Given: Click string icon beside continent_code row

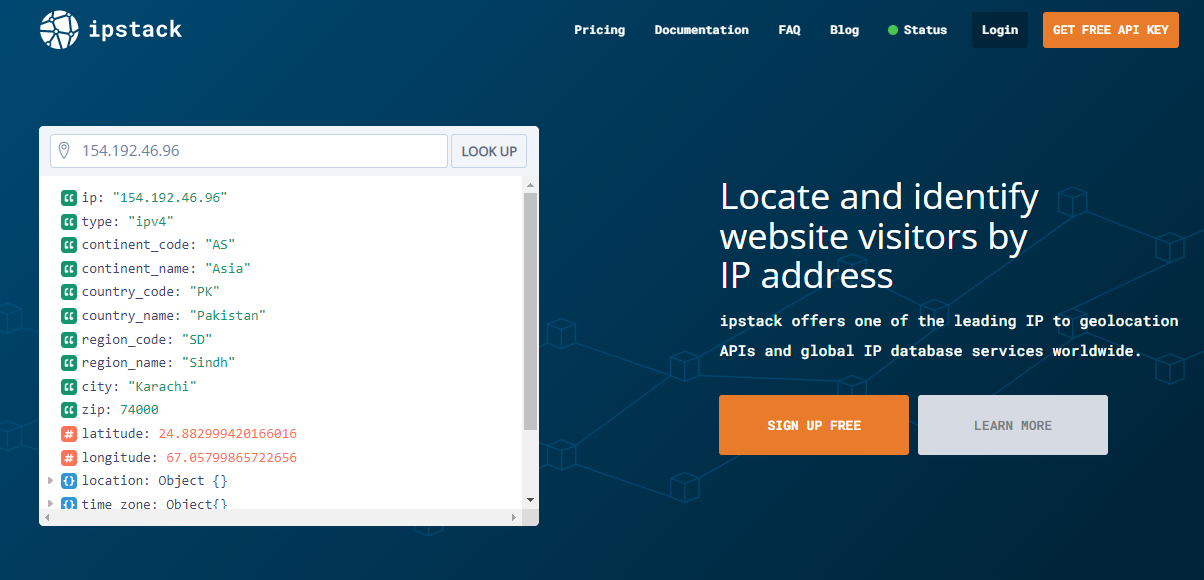Looking at the screenshot, I should [69, 245].
